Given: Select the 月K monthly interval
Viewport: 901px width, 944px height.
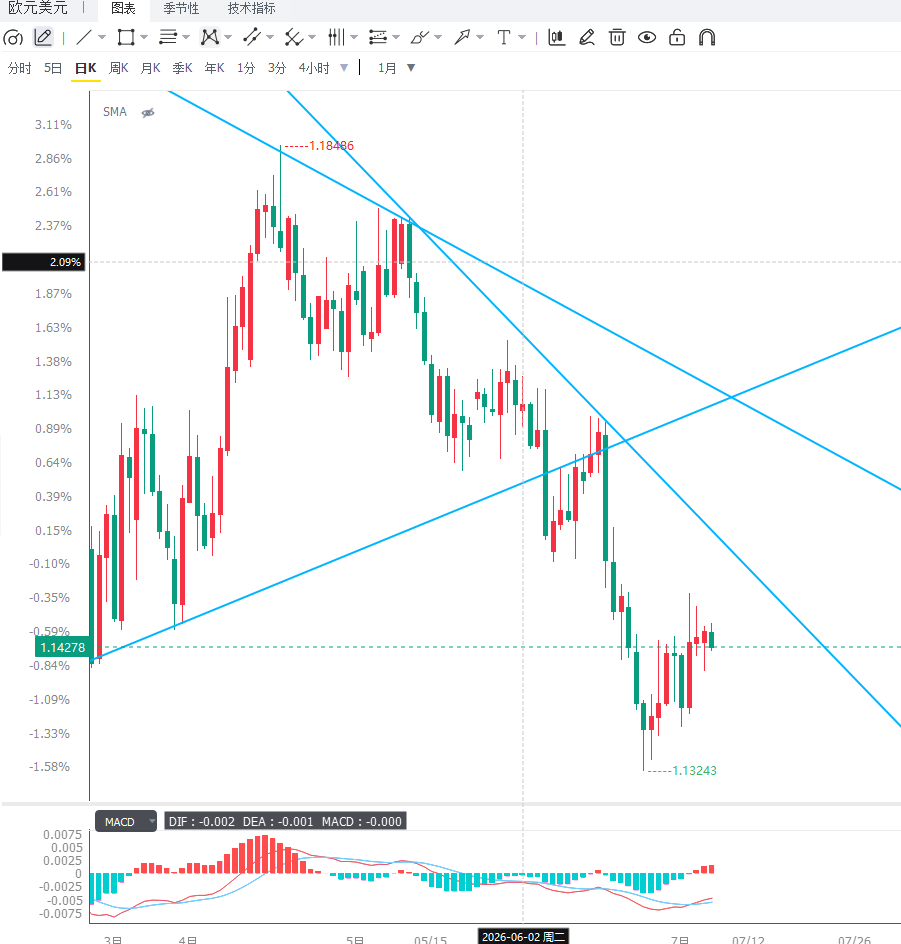Looking at the screenshot, I should (150, 68).
